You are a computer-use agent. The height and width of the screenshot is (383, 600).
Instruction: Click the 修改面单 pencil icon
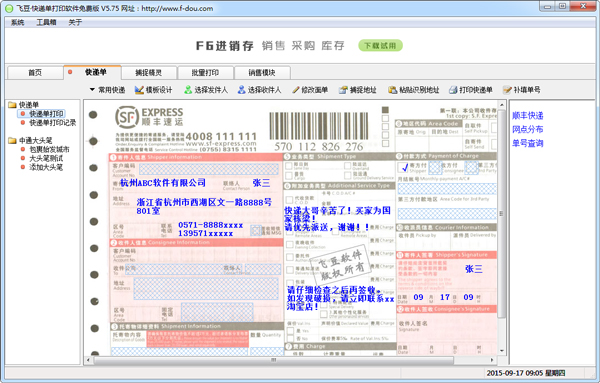pyautogui.click(x=295, y=90)
